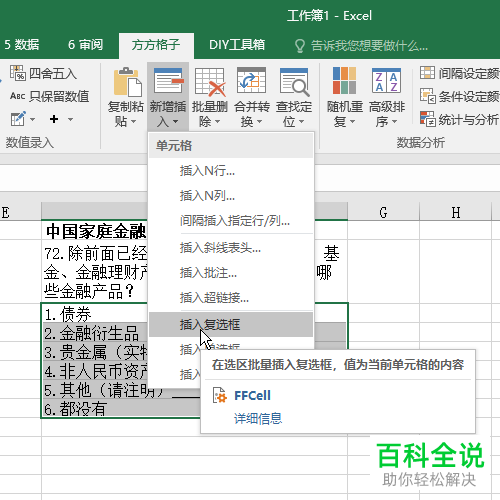Open the 批量删除 dropdown arrow
The height and width of the screenshot is (500, 500).
(x=217, y=122)
